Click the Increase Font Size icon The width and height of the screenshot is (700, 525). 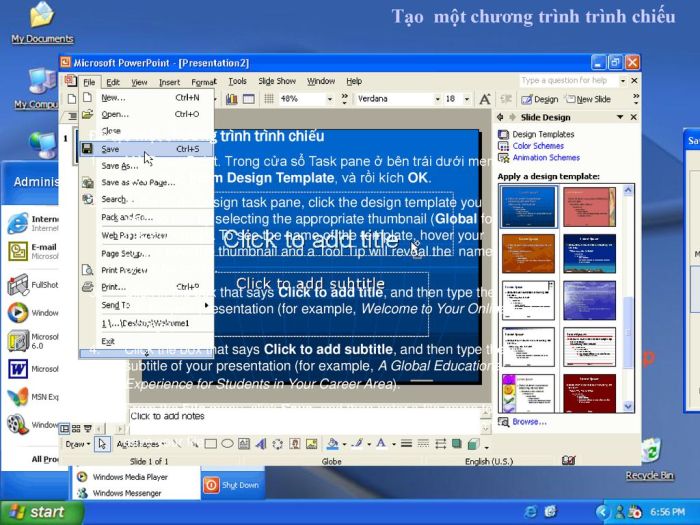pos(485,99)
